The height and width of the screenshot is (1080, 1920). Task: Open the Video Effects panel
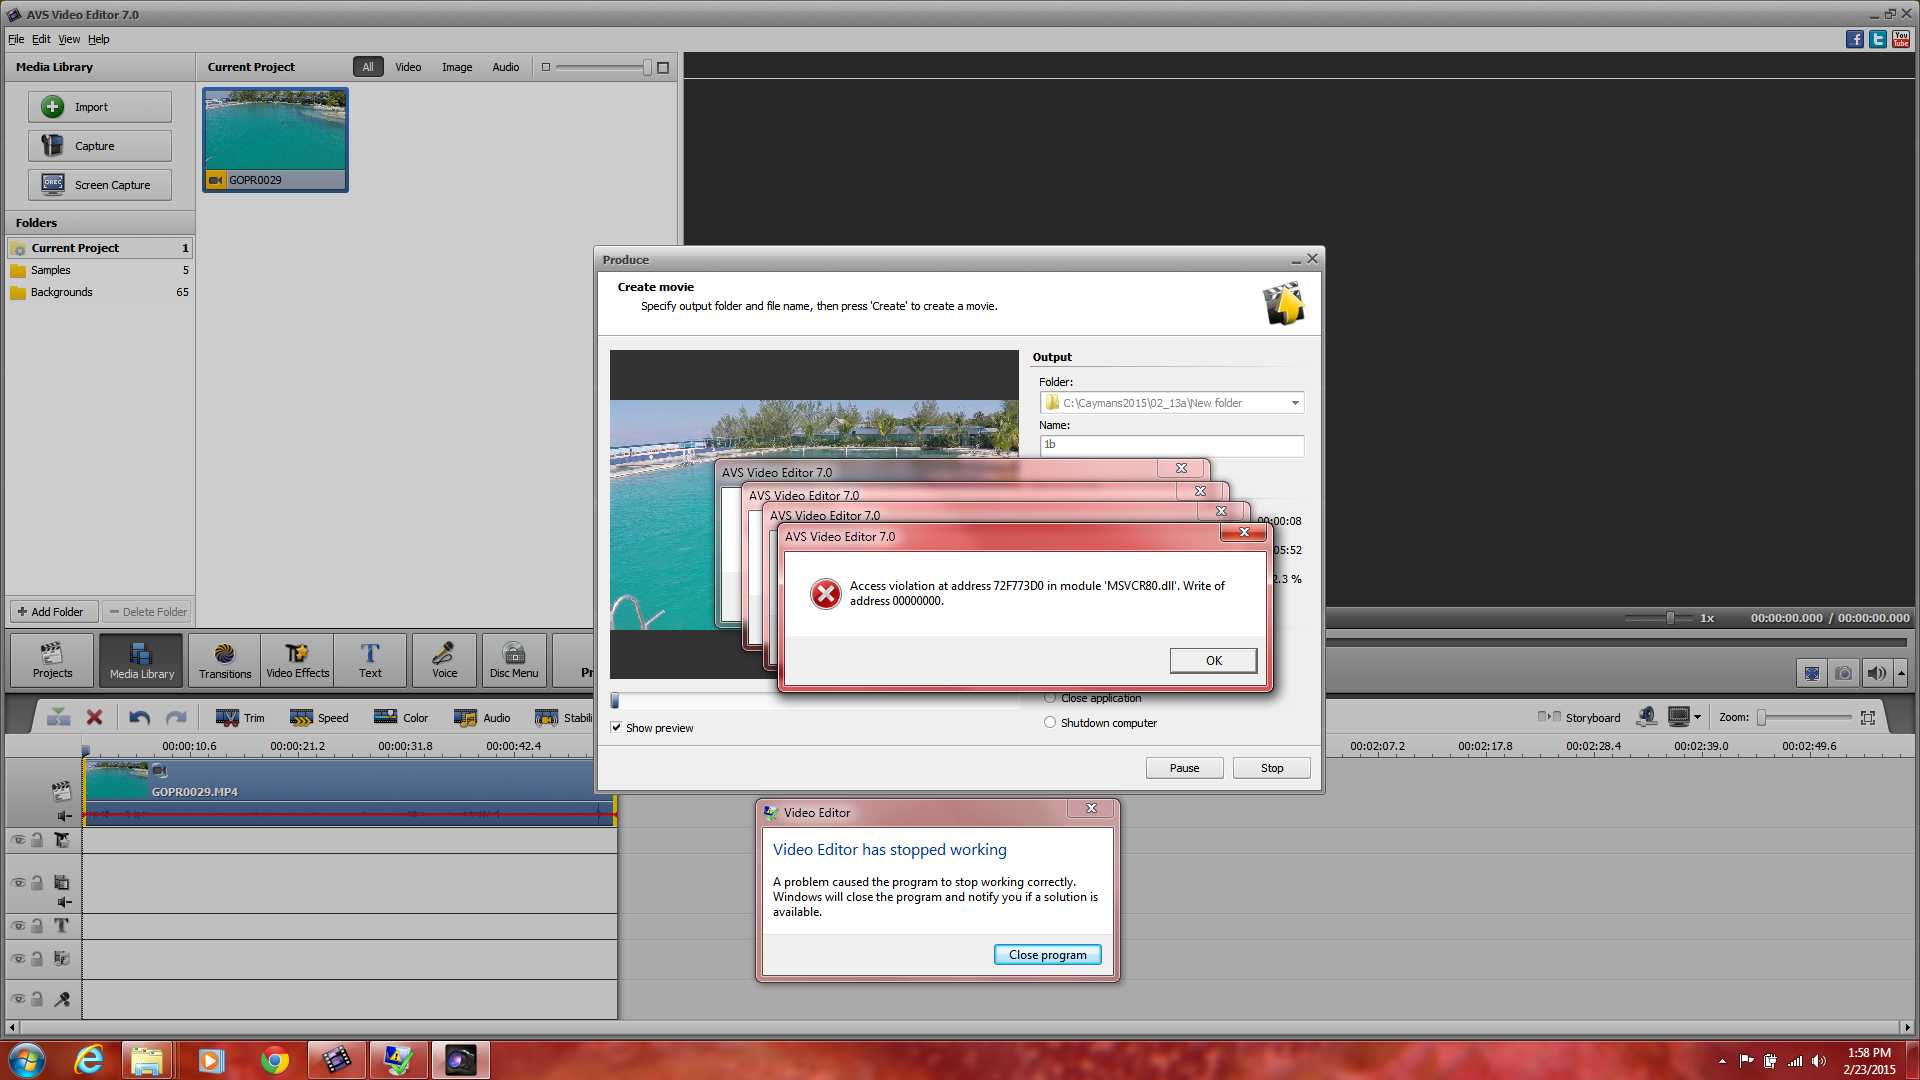pos(297,660)
